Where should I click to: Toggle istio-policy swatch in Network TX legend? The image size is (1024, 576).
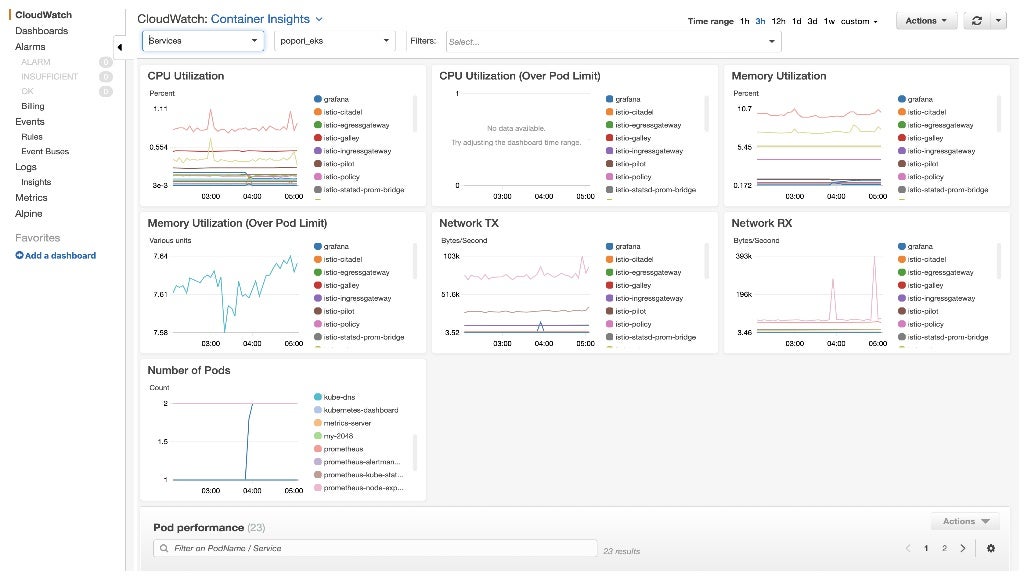tap(609, 324)
